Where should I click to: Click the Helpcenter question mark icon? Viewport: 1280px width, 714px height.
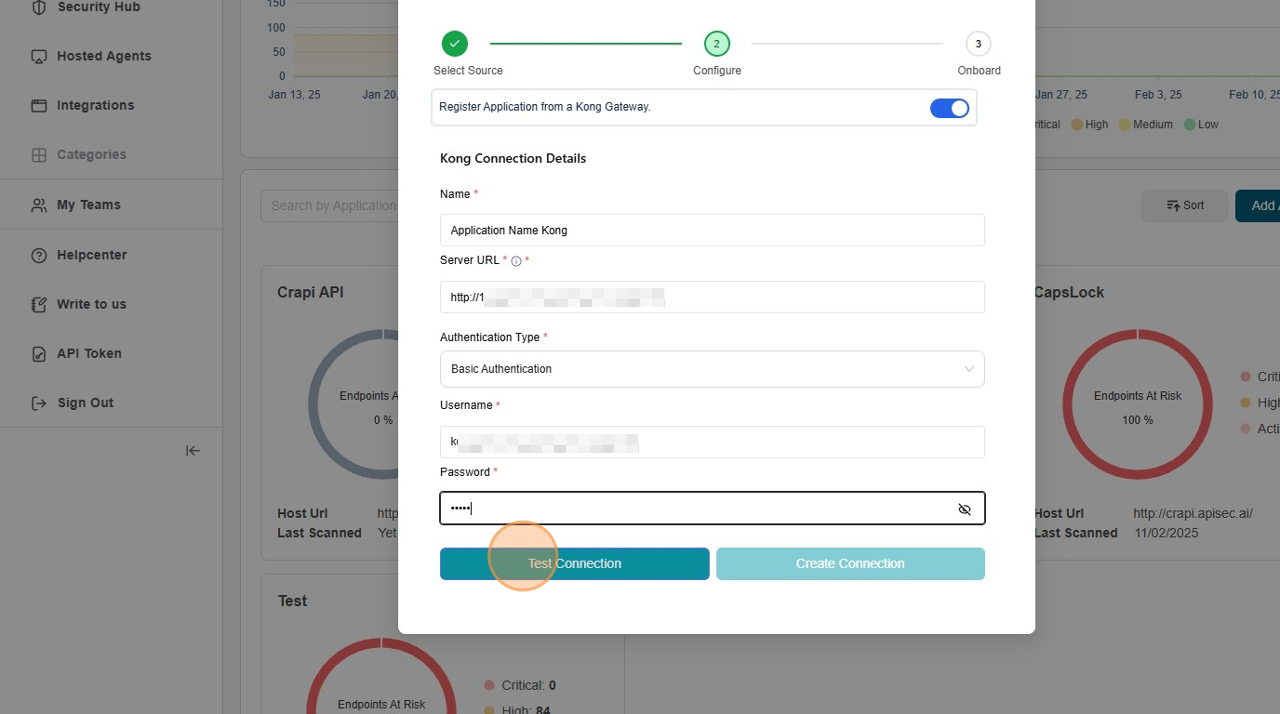tap(39, 255)
